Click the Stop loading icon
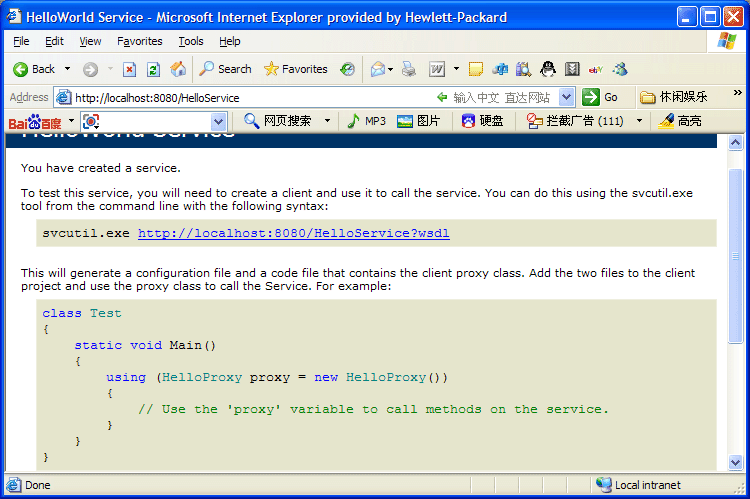 tap(130, 69)
